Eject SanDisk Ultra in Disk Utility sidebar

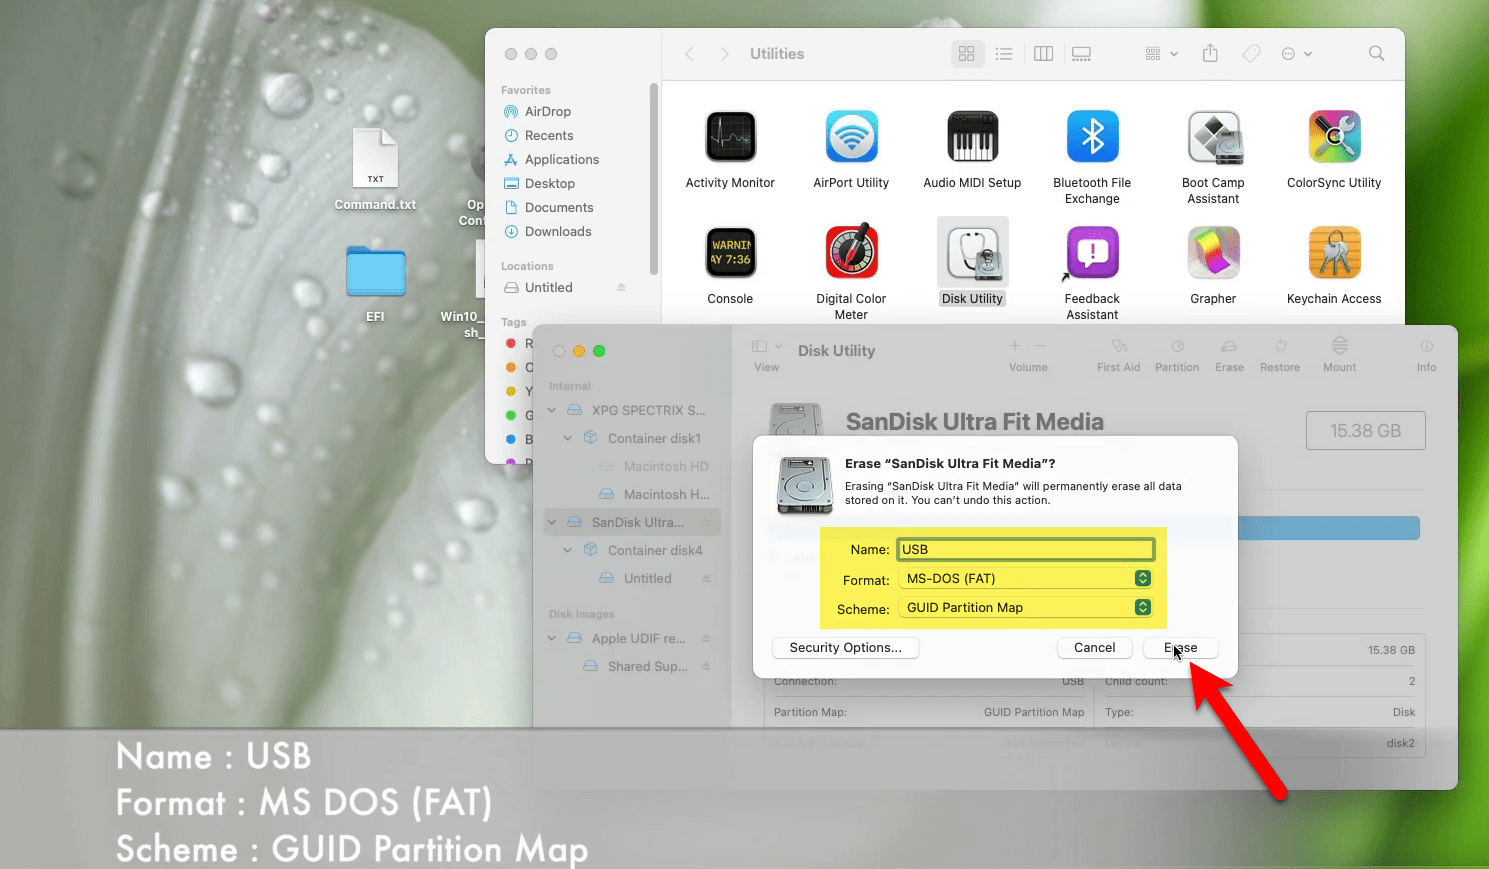click(706, 522)
